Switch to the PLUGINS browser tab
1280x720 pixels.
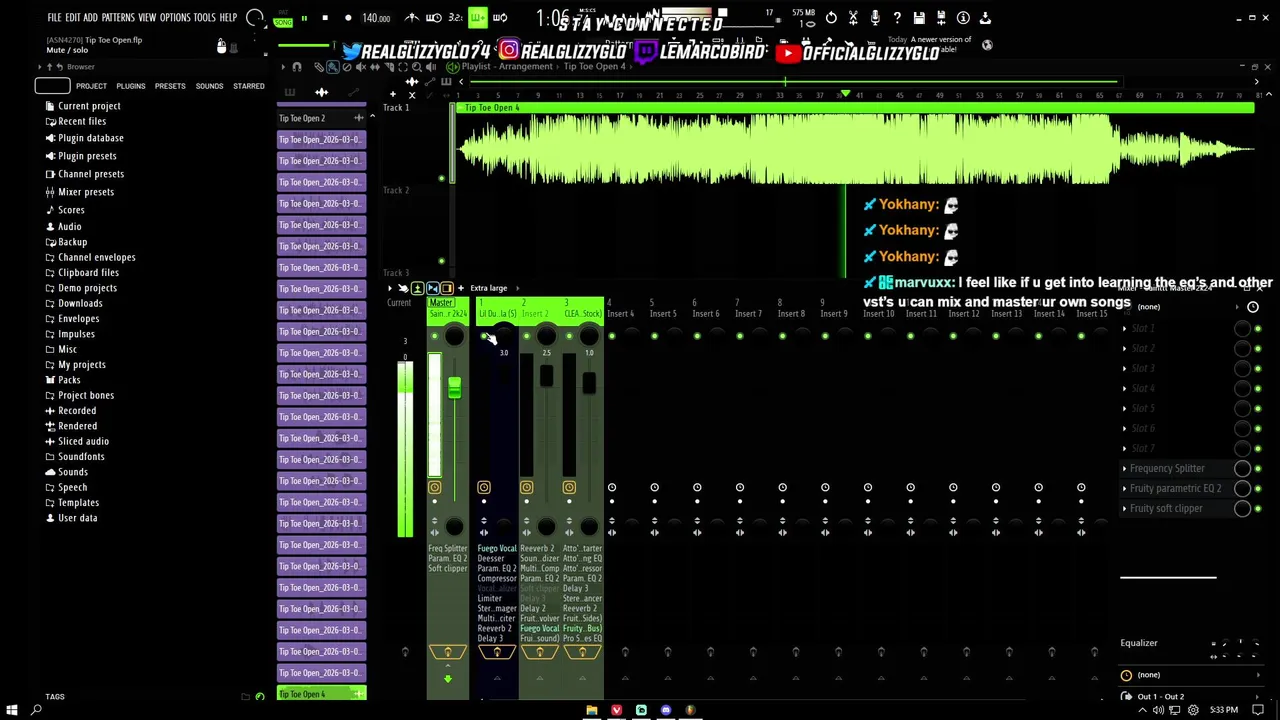point(130,86)
